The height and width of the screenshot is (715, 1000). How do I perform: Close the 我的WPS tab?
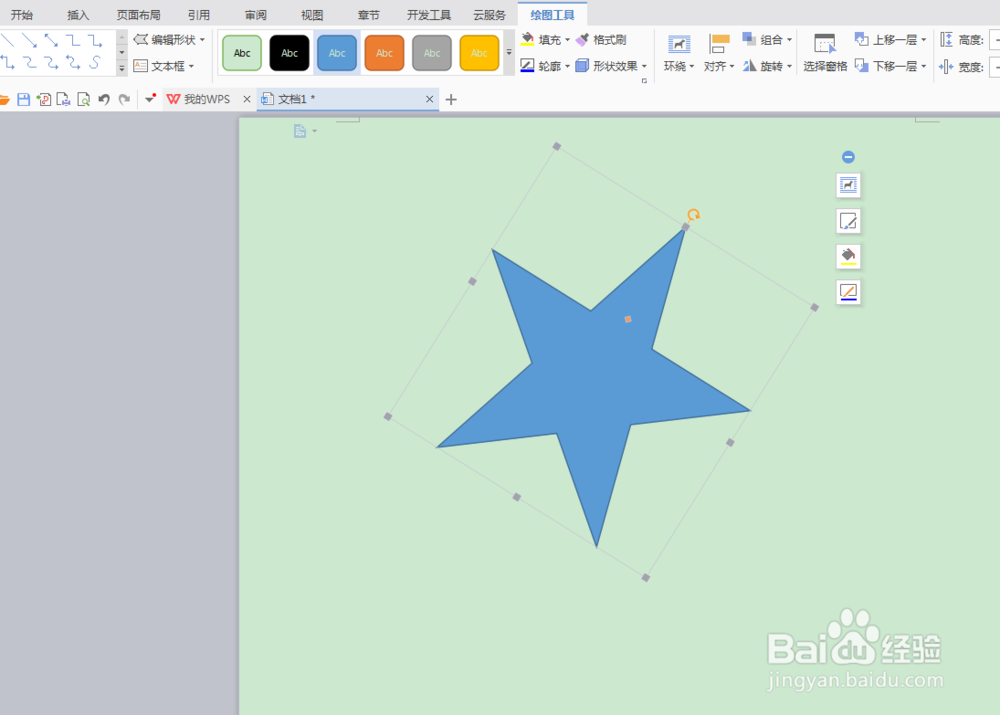point(247,99)
